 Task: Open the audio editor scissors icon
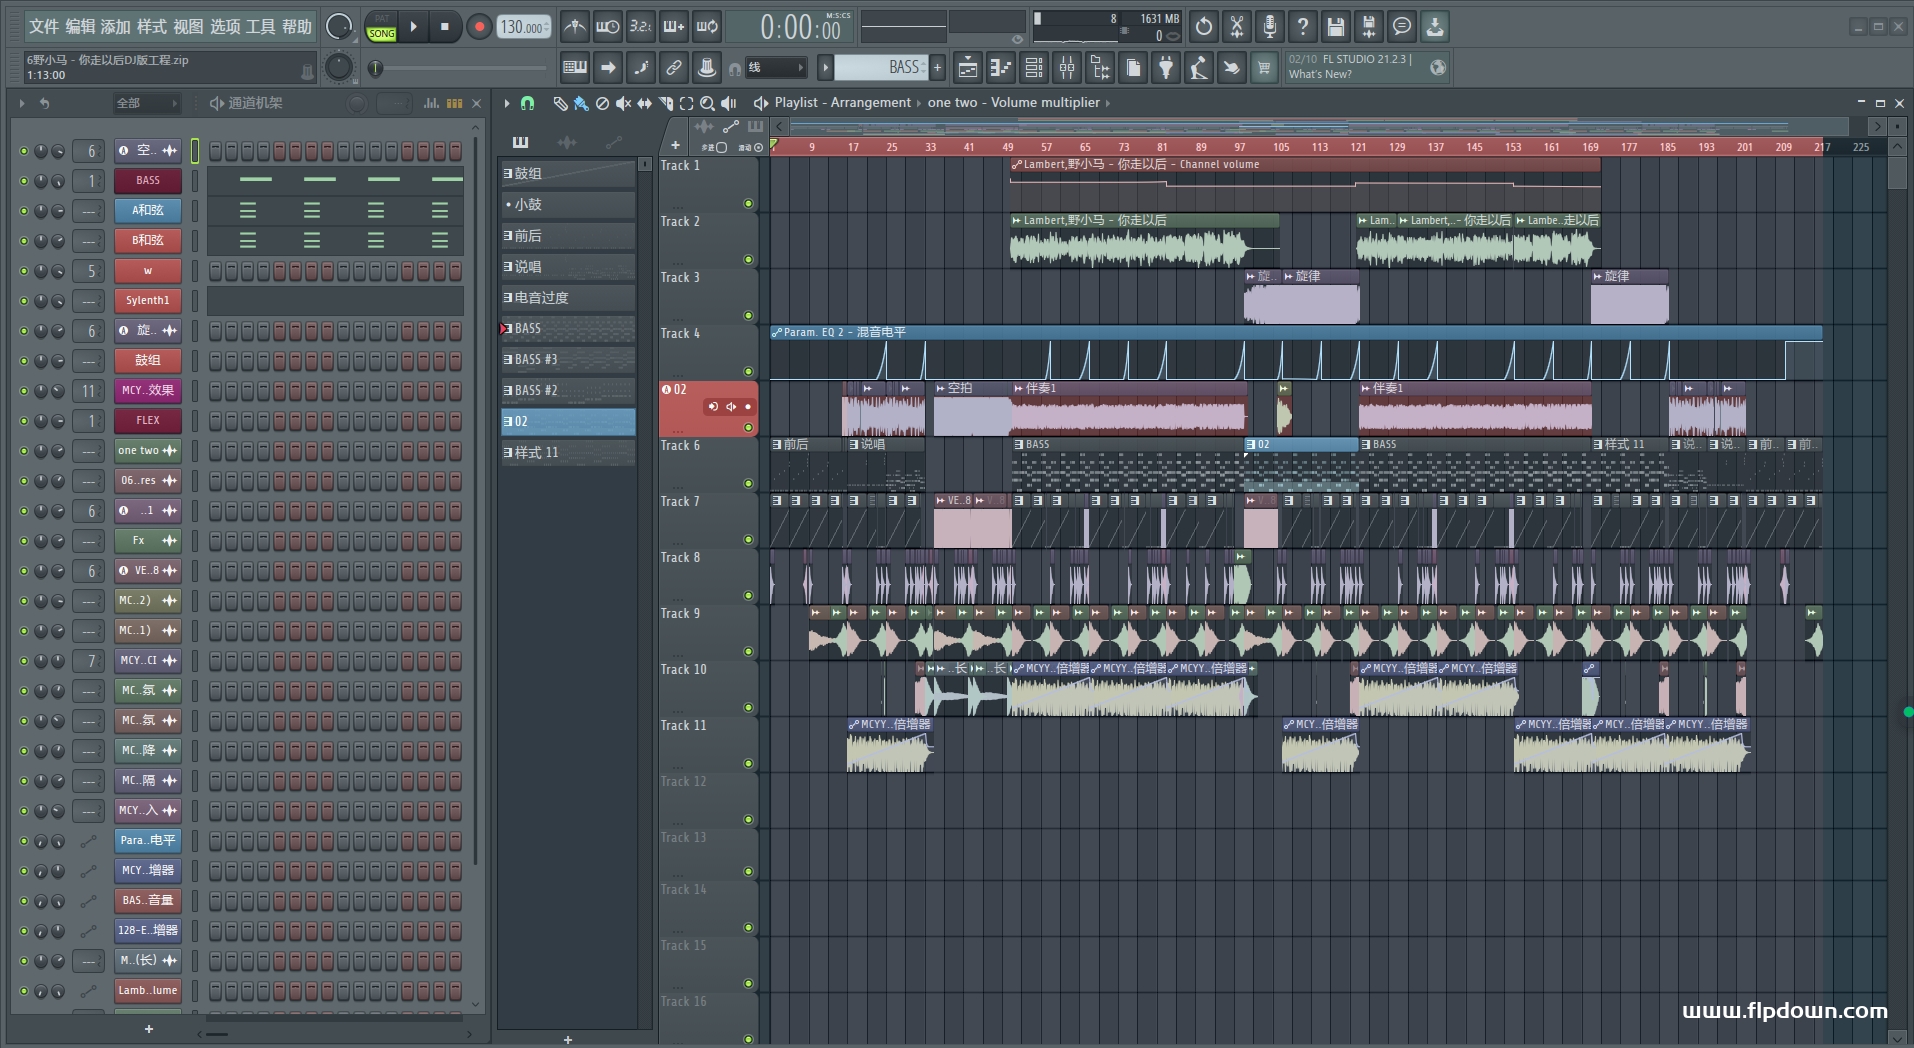1237,27
